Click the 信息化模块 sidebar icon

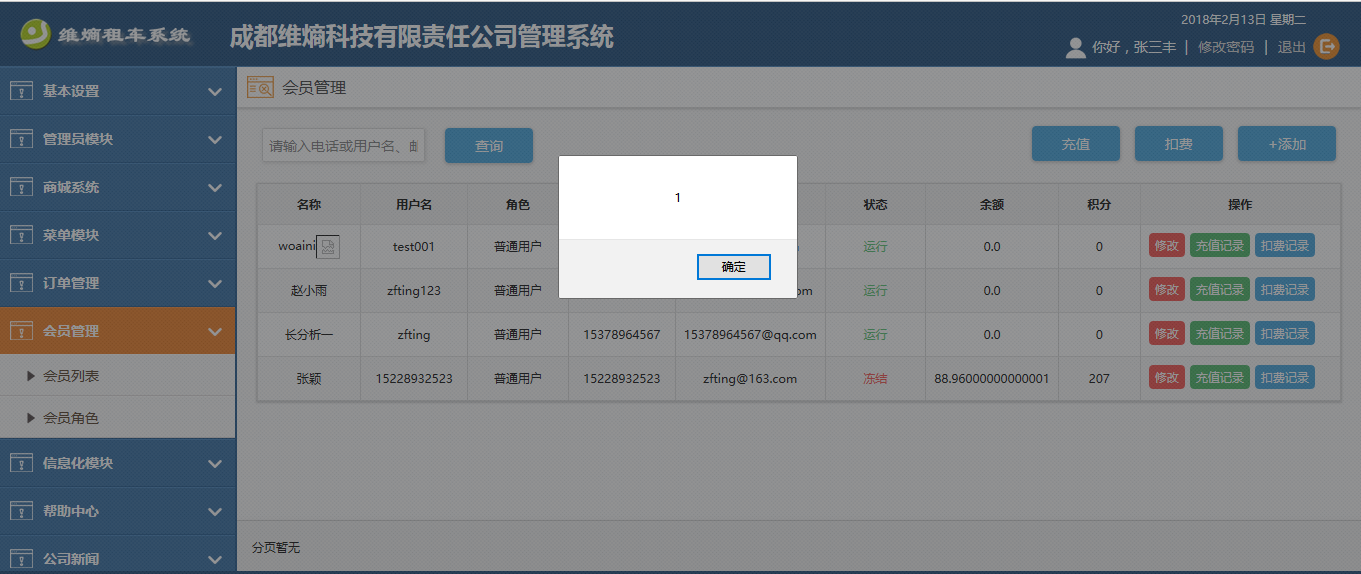(x=21, y=463)
